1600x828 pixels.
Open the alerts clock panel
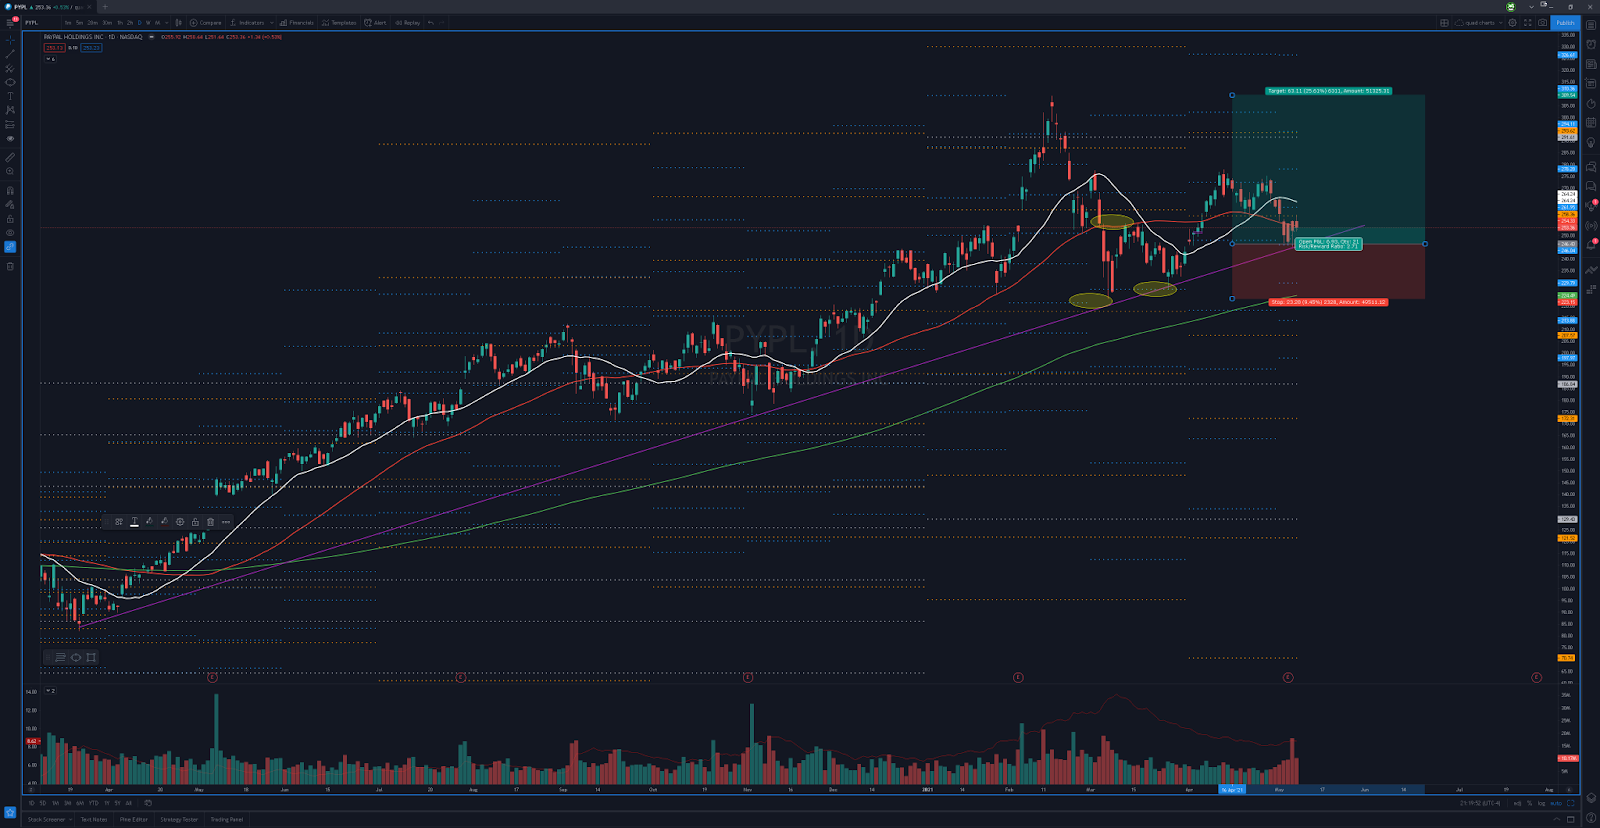[1591, 44]
